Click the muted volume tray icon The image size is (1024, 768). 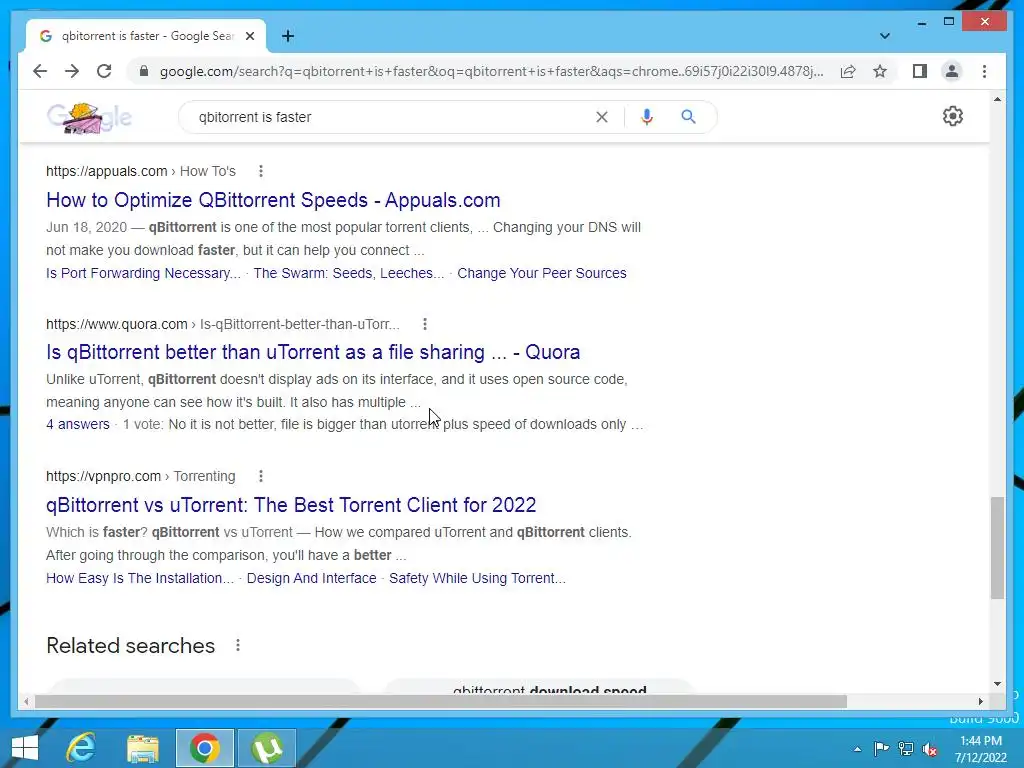tap(930, 749)
